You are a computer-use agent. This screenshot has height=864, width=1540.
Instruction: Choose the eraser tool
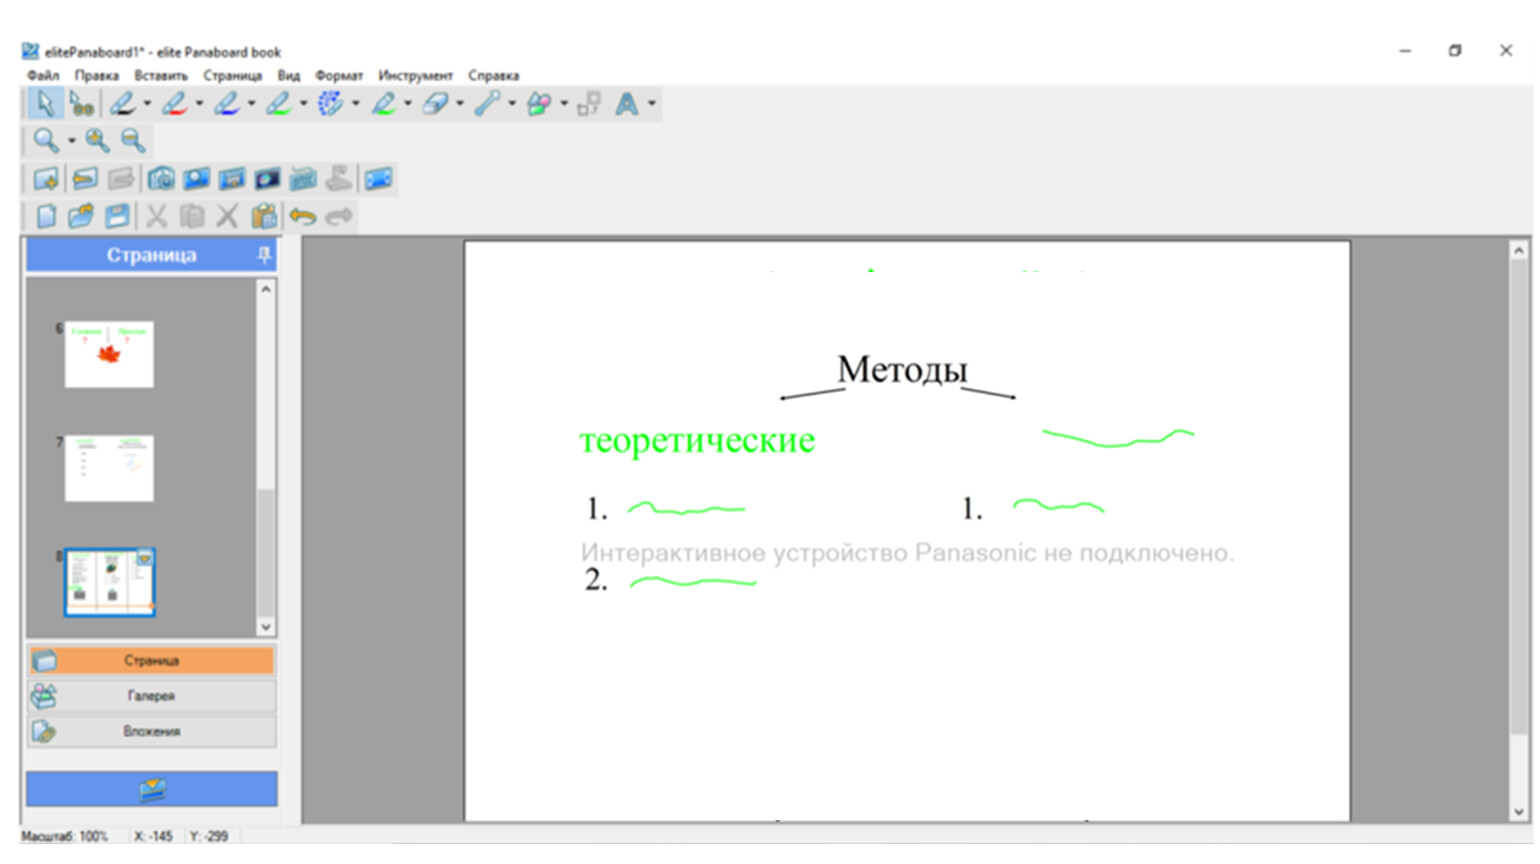click(x=435, y=104)
